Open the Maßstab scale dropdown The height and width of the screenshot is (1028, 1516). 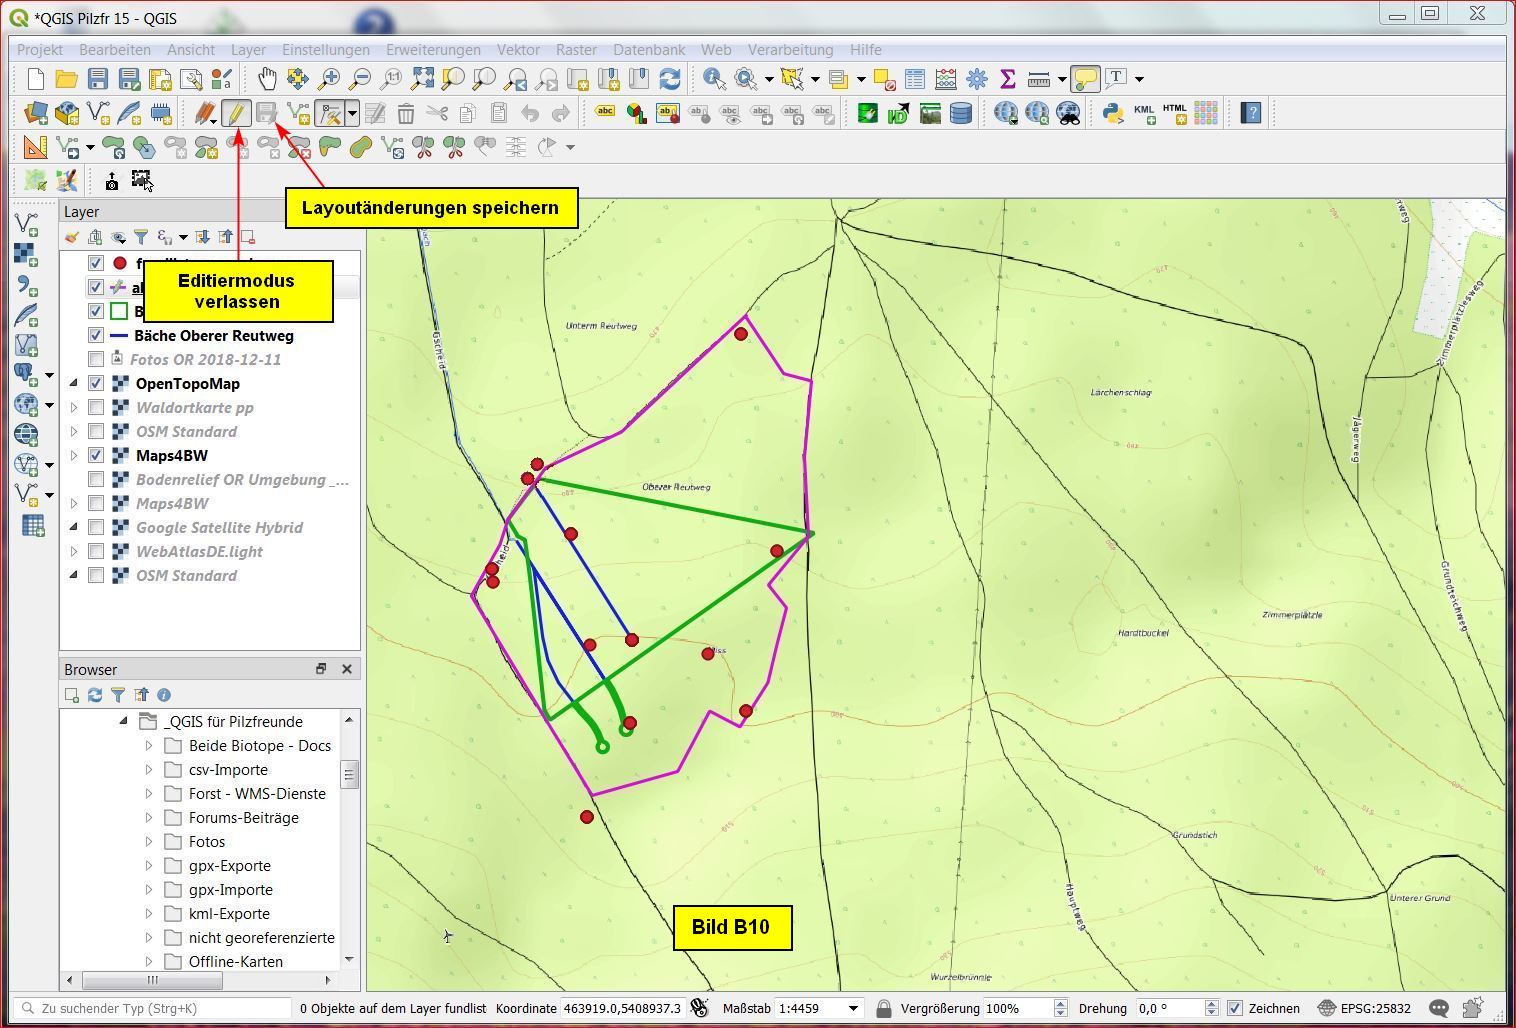[x=853, y=1008]
